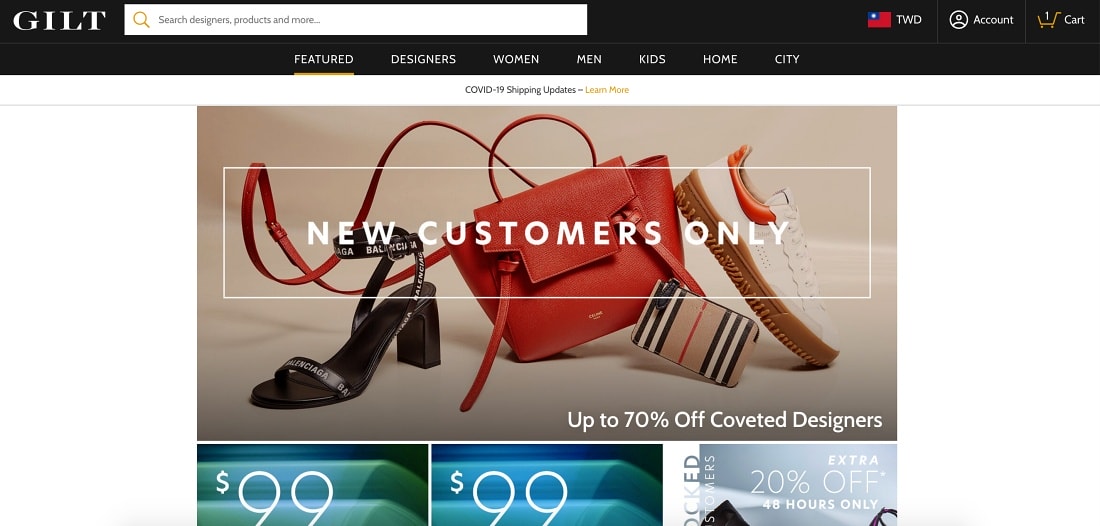Go to the MEN section

click(589, 60)
